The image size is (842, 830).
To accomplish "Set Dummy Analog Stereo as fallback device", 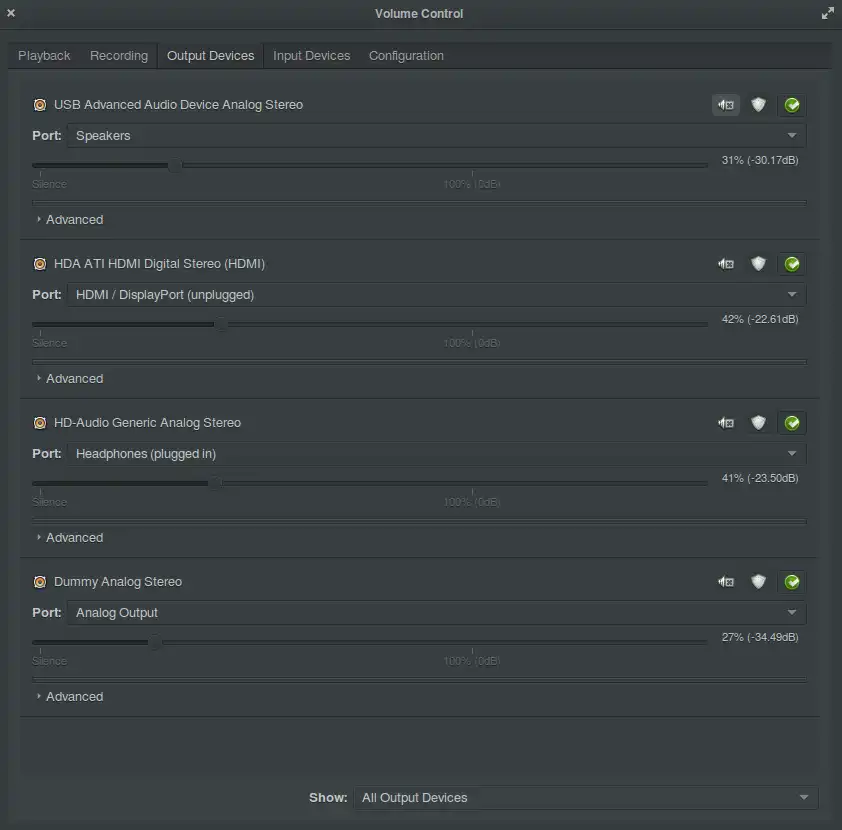I will tap(792, 582).
